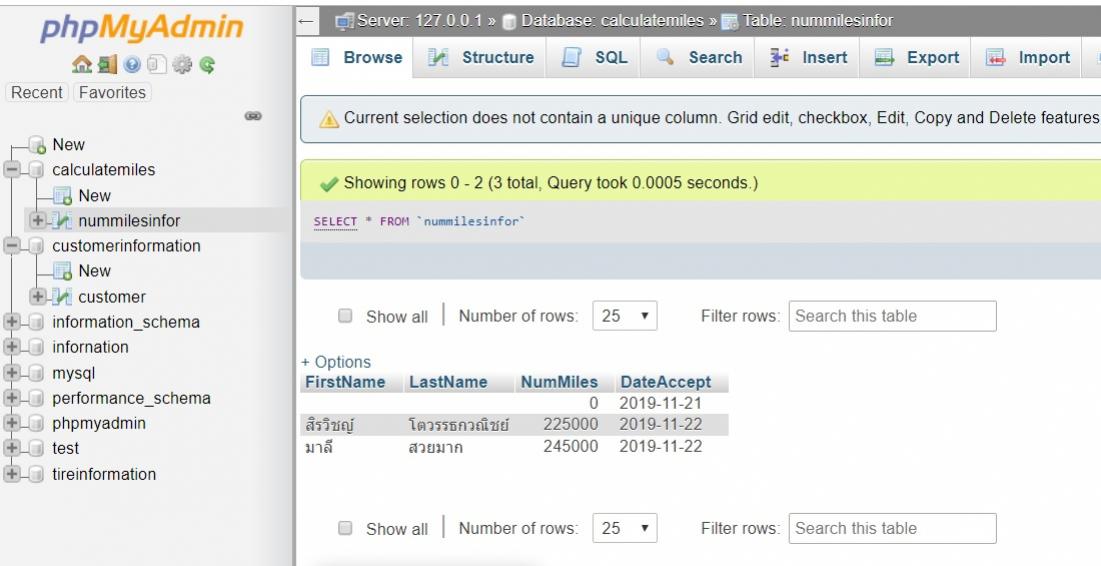Sort by LastName column header
This screenshot has width=1101, height=566.
448,382
